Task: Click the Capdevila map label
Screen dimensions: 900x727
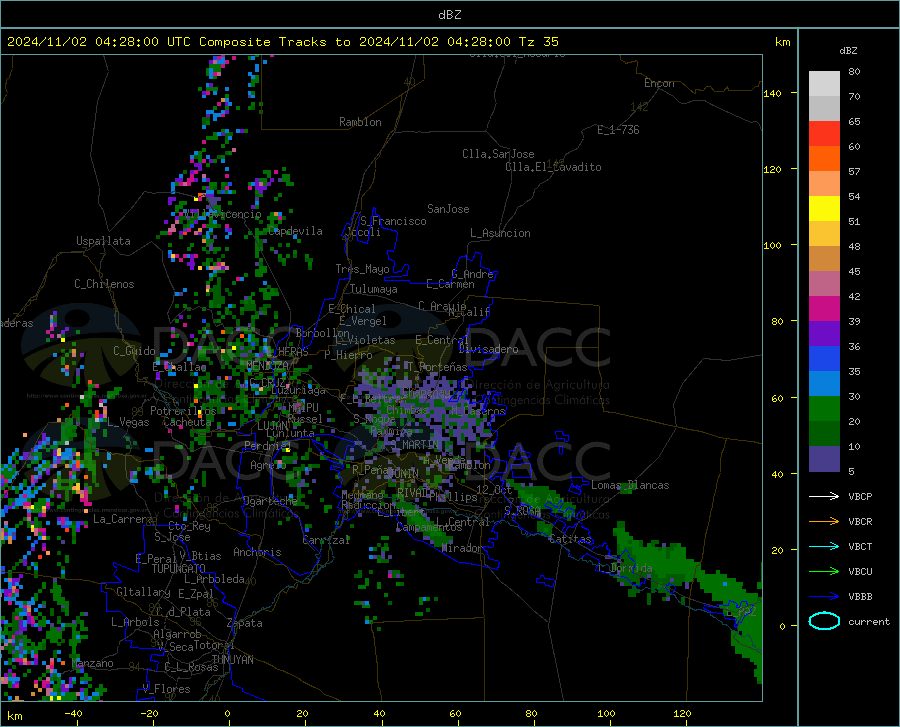Action: [x=295, y=231]
